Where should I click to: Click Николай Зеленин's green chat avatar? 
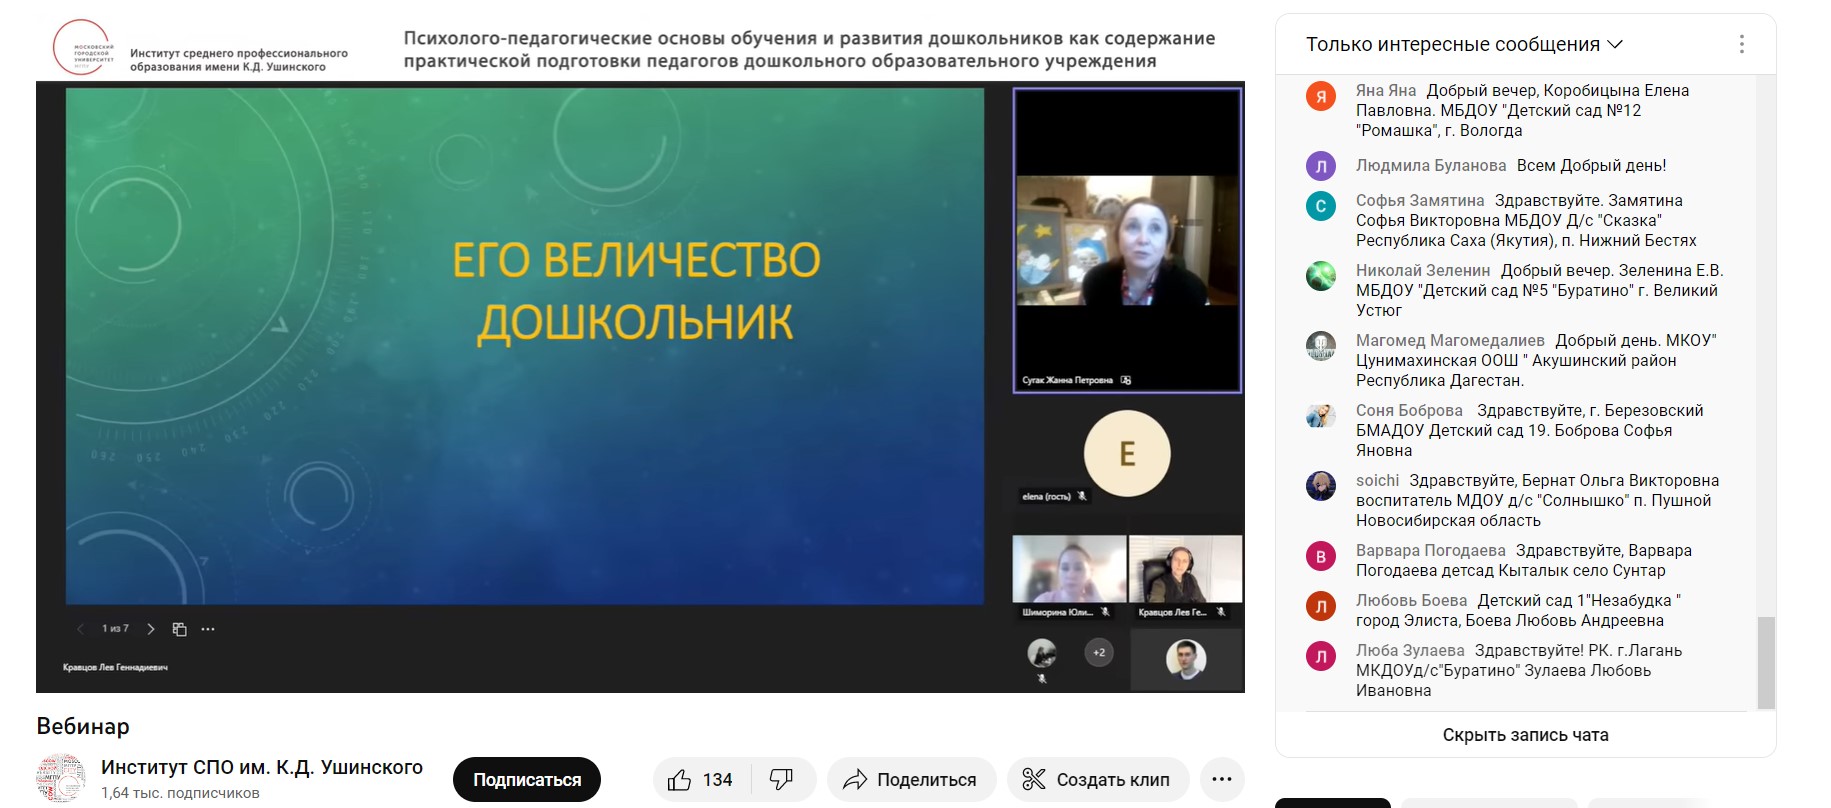tap(1321, 276)
